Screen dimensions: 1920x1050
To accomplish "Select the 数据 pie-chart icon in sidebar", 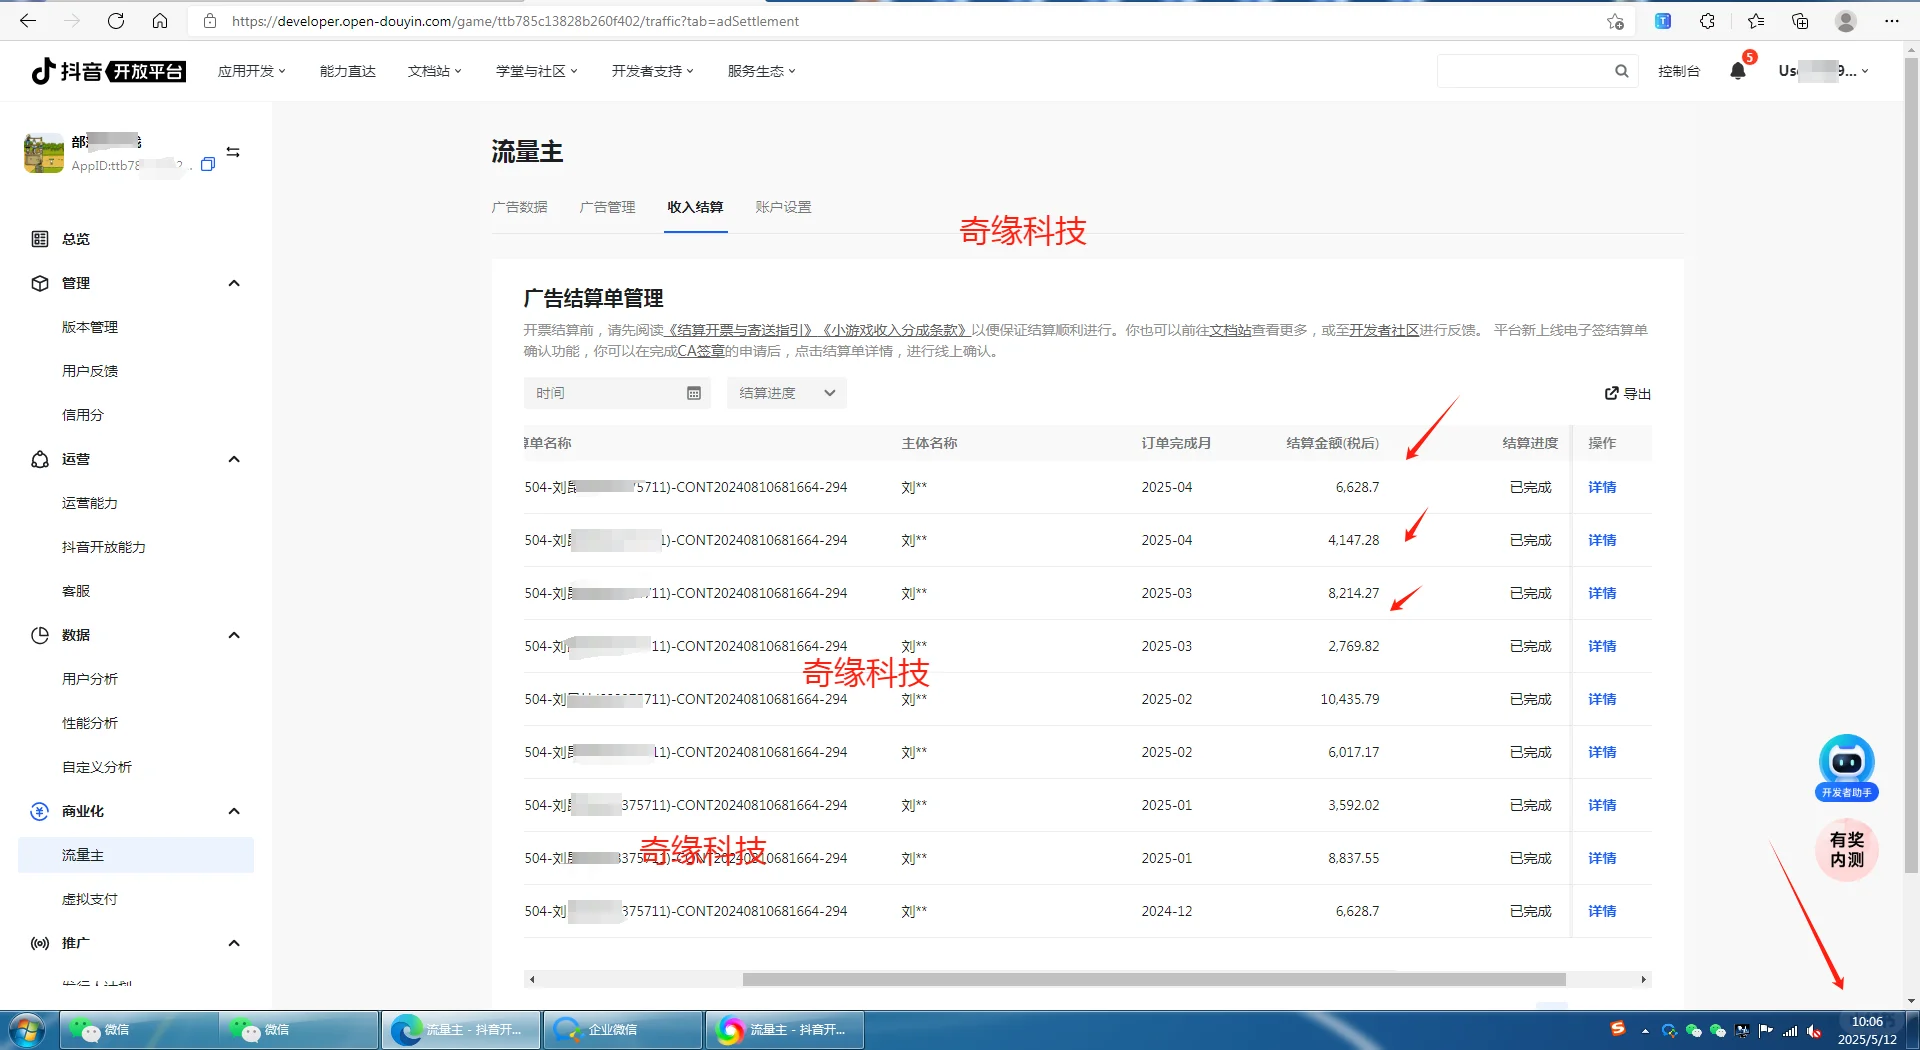I will [x=39, y=635].
